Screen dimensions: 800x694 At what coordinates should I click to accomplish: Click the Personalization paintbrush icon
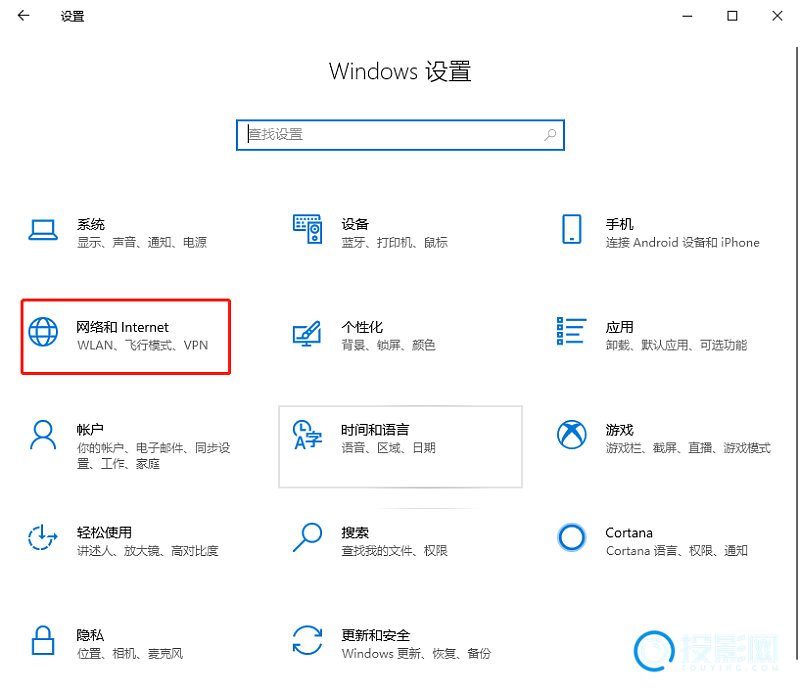(307, 332)
